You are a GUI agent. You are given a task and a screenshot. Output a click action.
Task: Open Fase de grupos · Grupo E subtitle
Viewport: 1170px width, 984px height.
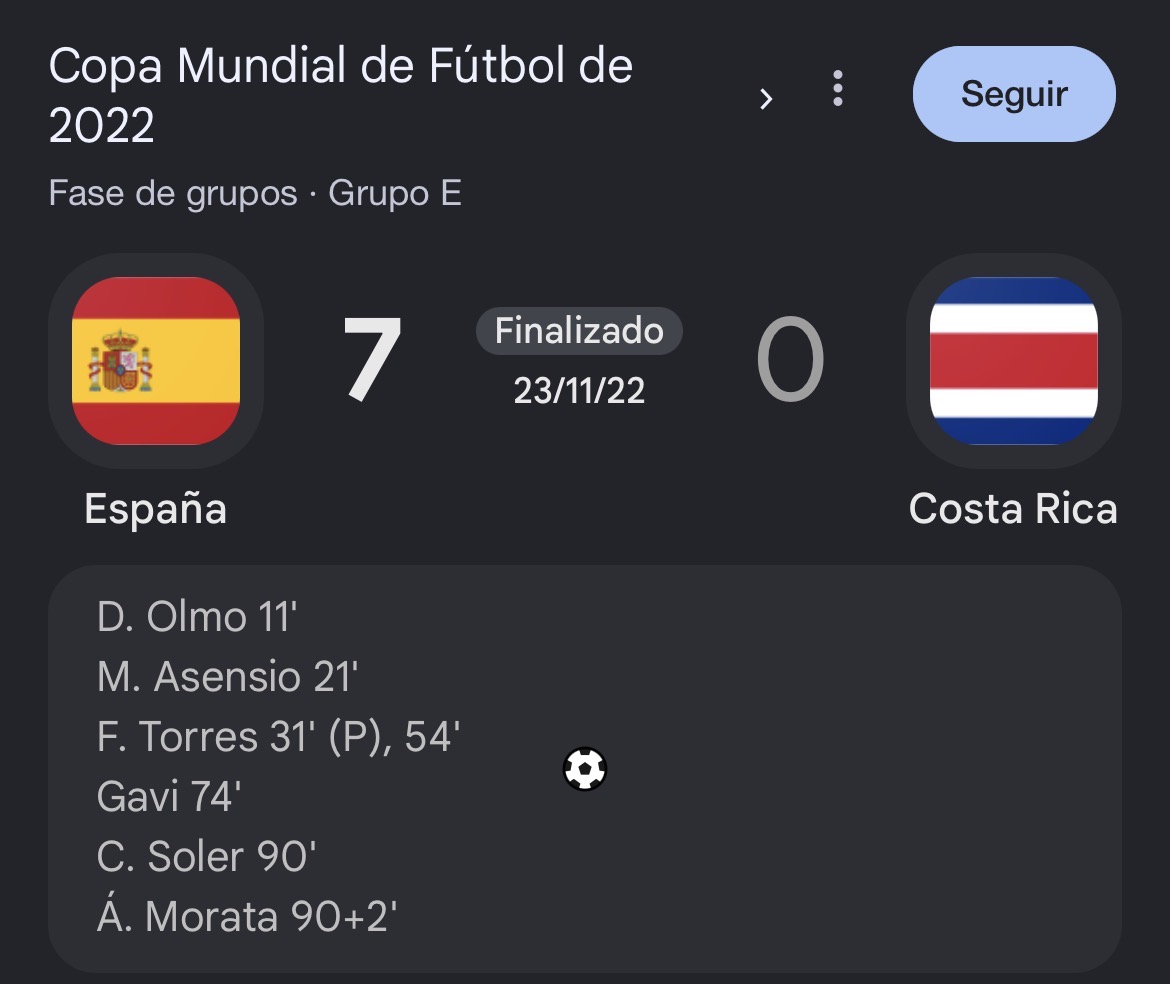pos(255,193)
